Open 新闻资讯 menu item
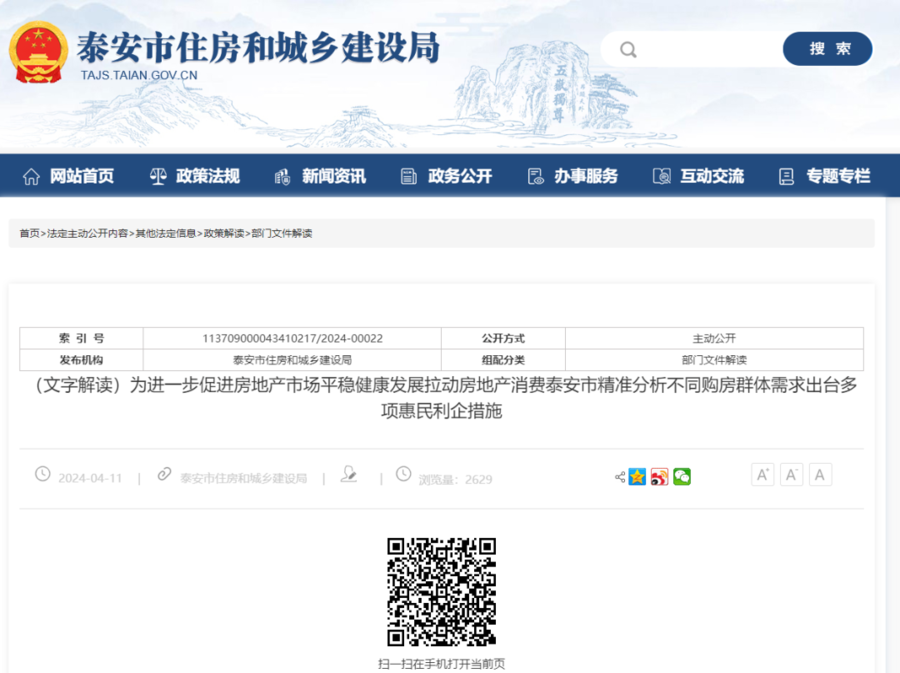 tap(334, 176)
